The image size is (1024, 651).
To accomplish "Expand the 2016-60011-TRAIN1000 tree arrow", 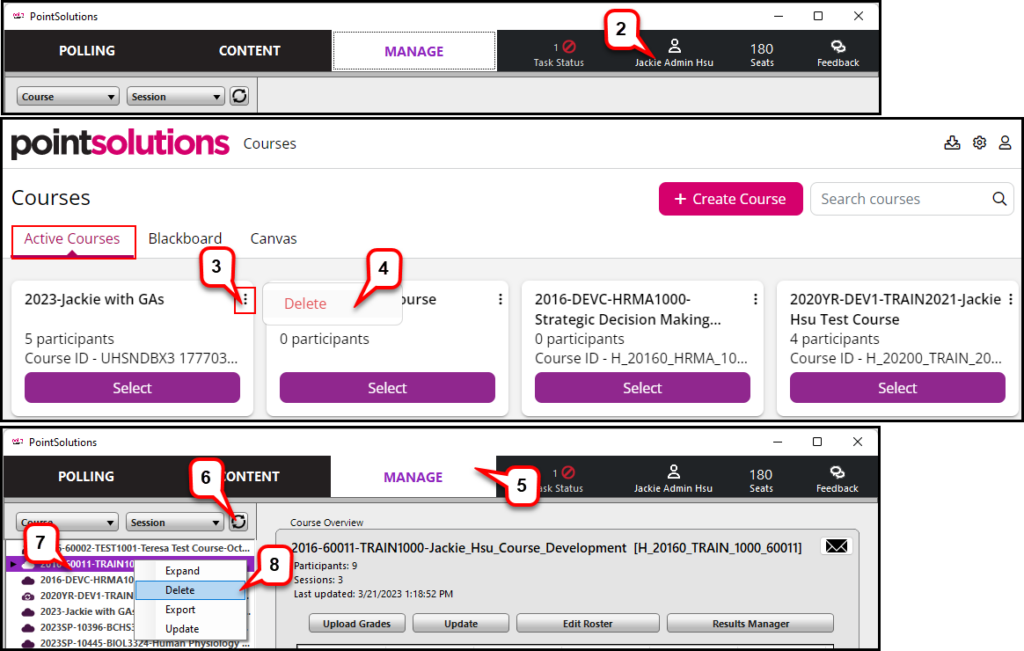I will [x=12, y=564].
